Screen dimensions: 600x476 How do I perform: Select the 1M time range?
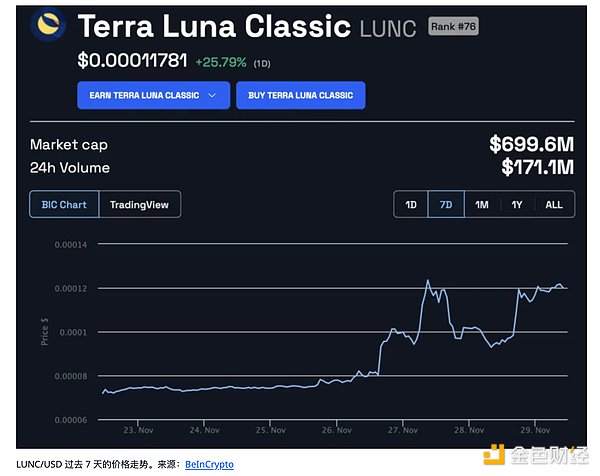tap(482, 205)
